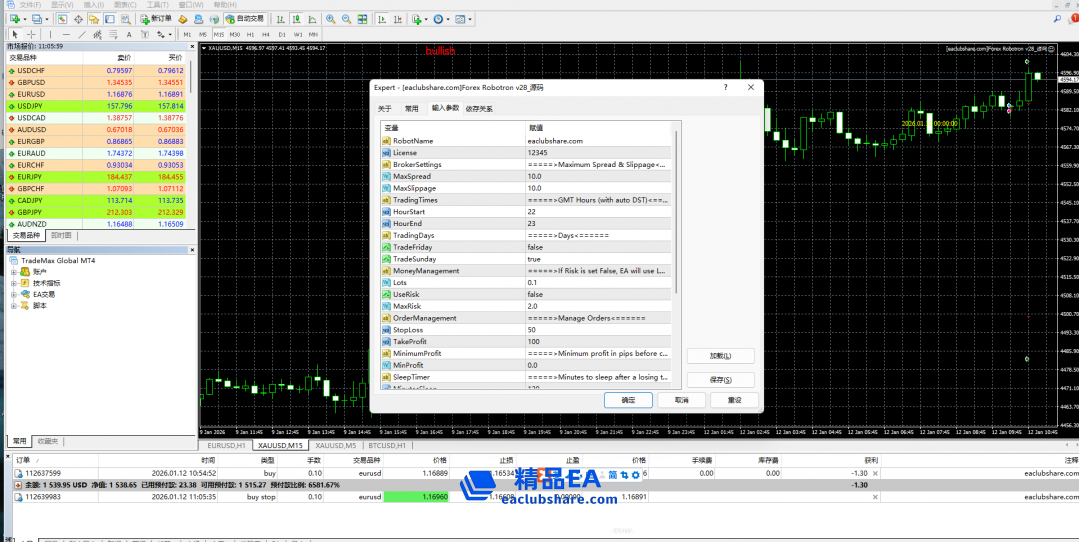The height and width of the screenshot is (542, 1079).
Task: Click the UseRisk value 'false'
Action: pyautogui.click(x=535, y=295)
